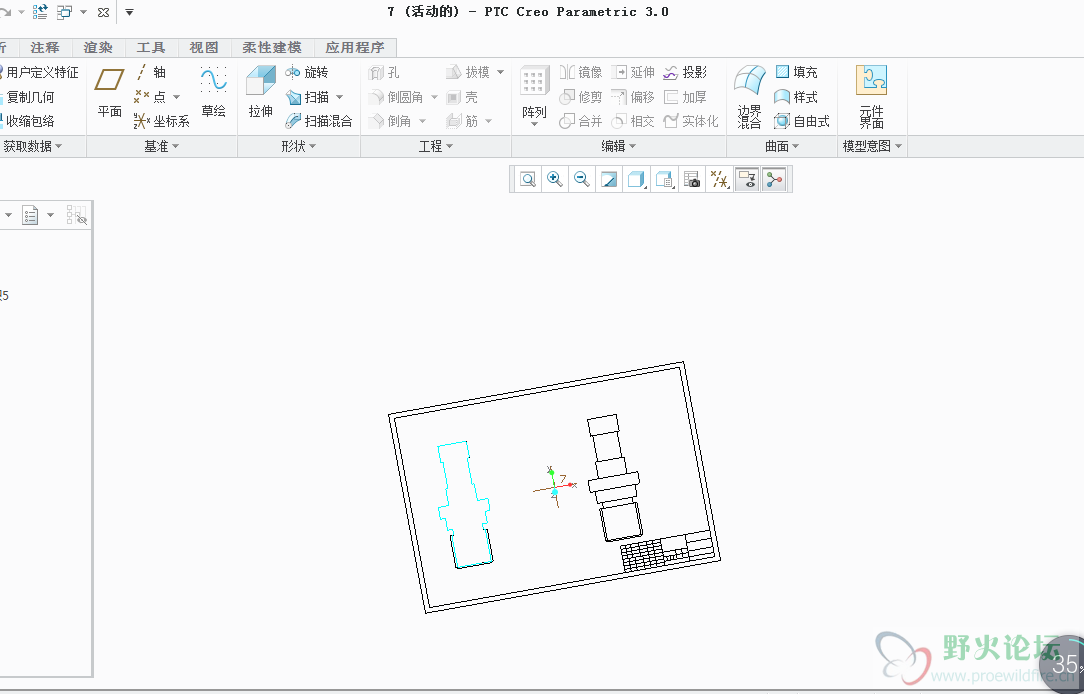This screenshot has height=694, width=1084.
Task: Open the display style dropdown
Action: click(636, 180)
